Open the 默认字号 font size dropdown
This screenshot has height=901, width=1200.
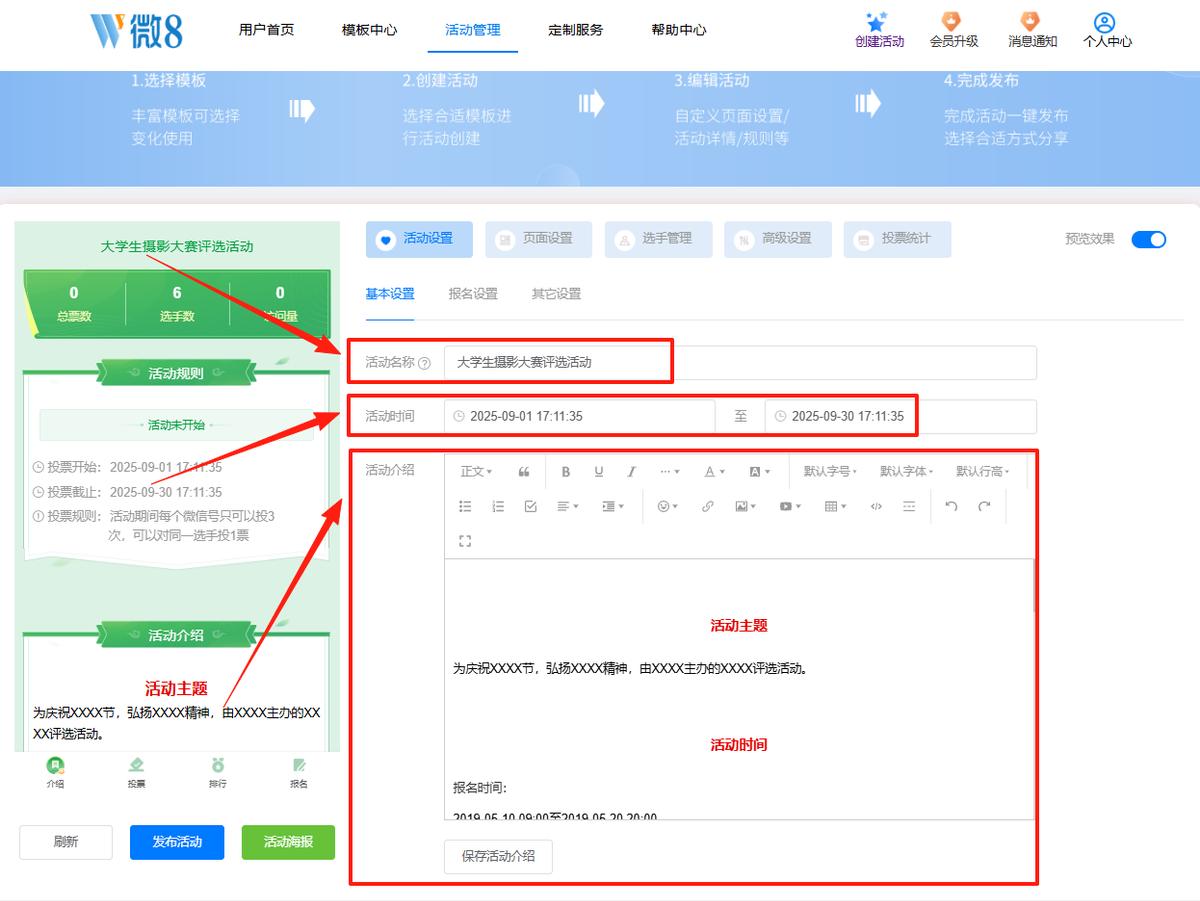click(830, 472)
